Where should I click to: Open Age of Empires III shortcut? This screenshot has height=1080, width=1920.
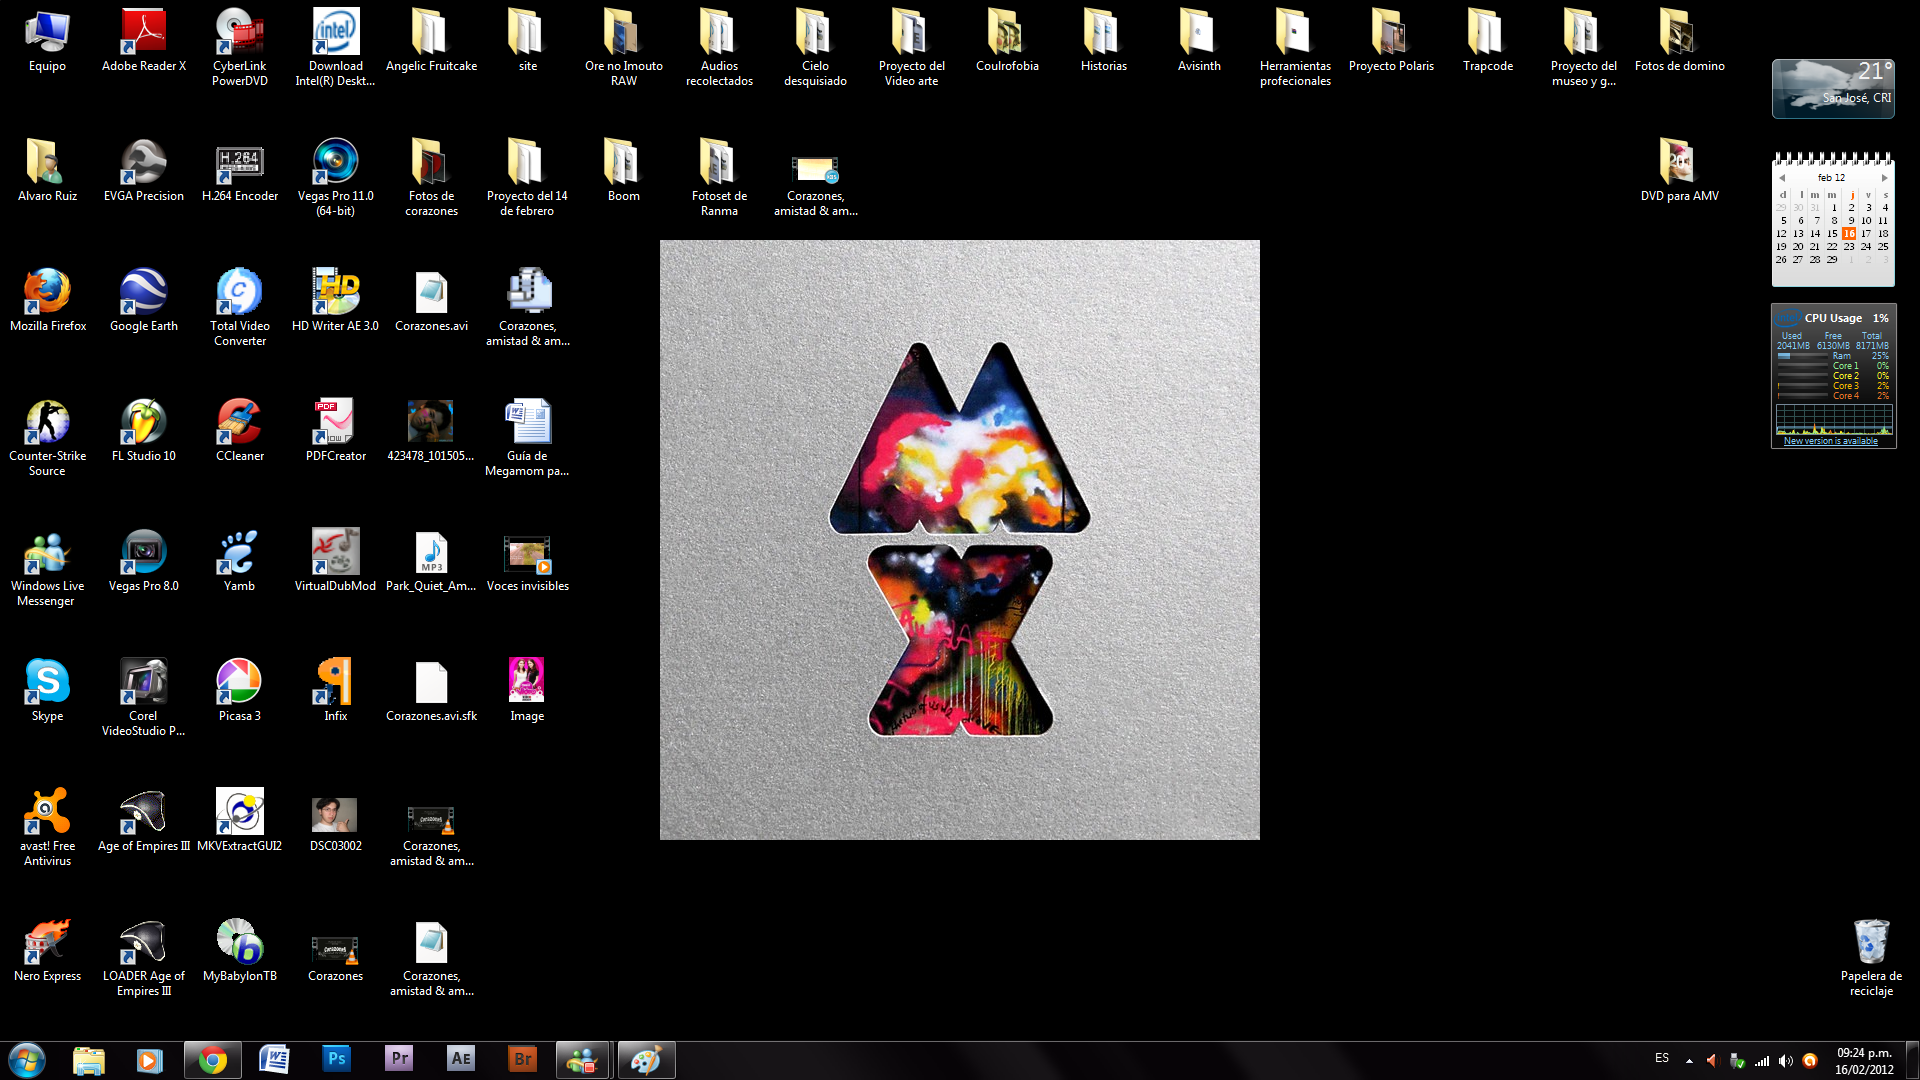[x=143, y=820]
